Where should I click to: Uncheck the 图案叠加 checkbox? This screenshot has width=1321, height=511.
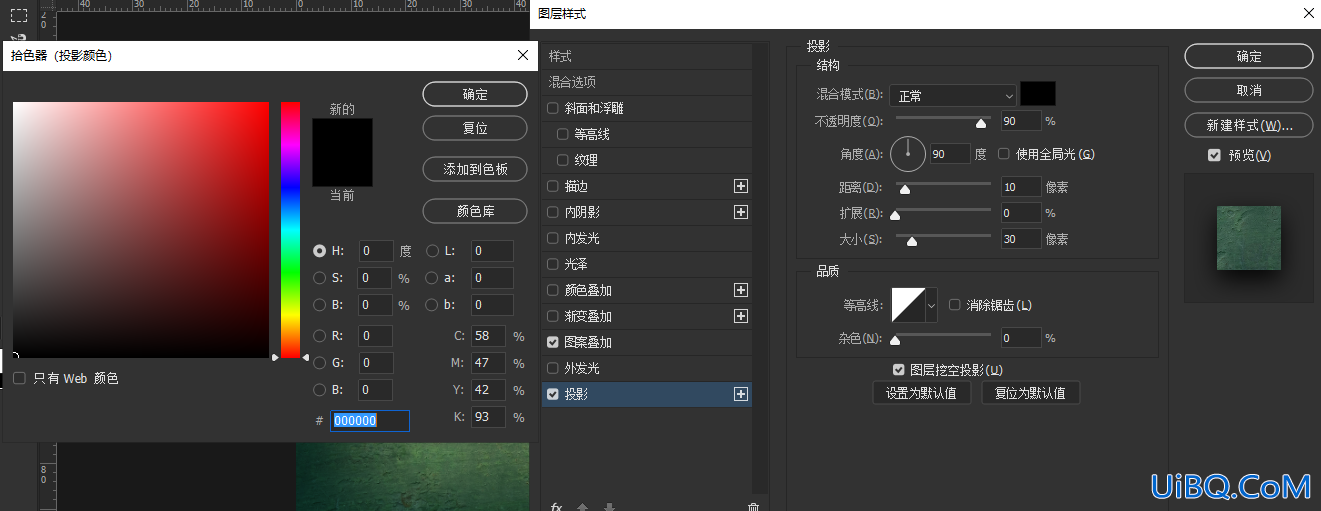[x=554, y=342]
